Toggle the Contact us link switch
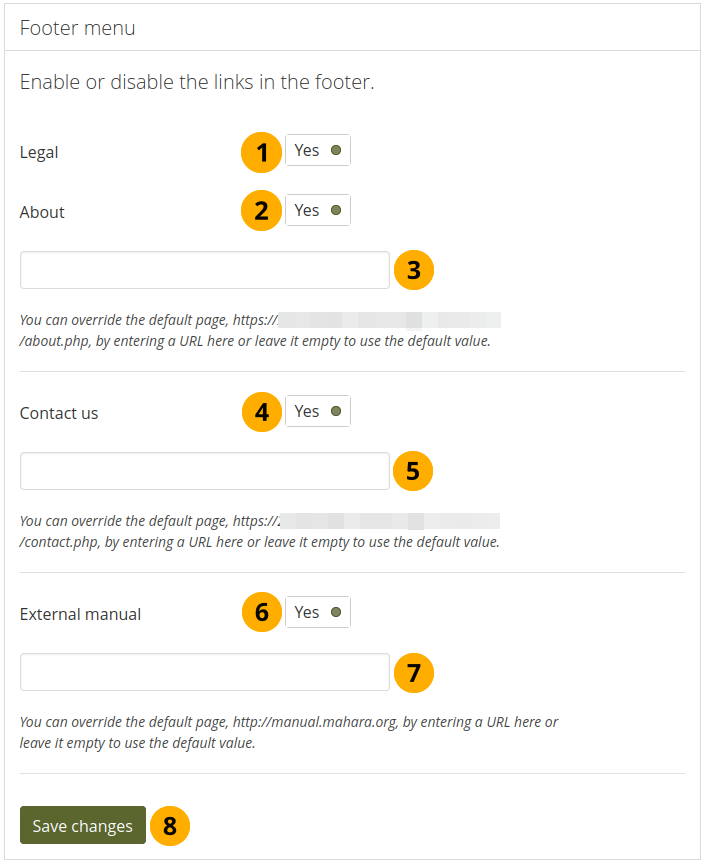This screenshot has height=864, width=705. click(x=318, y=411)
